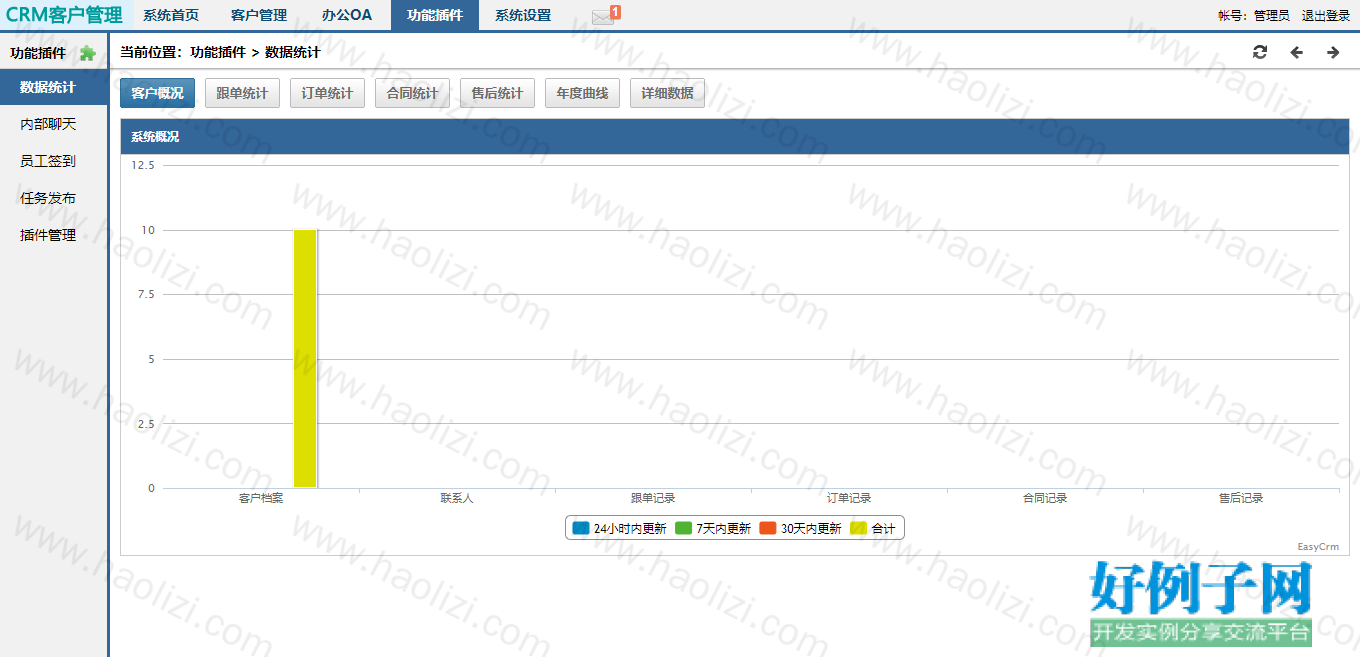The width and height of the screenshot is (1360, 657).
Task: Click the EasyCrm chart credit link
Action: tap(1318, 546)
